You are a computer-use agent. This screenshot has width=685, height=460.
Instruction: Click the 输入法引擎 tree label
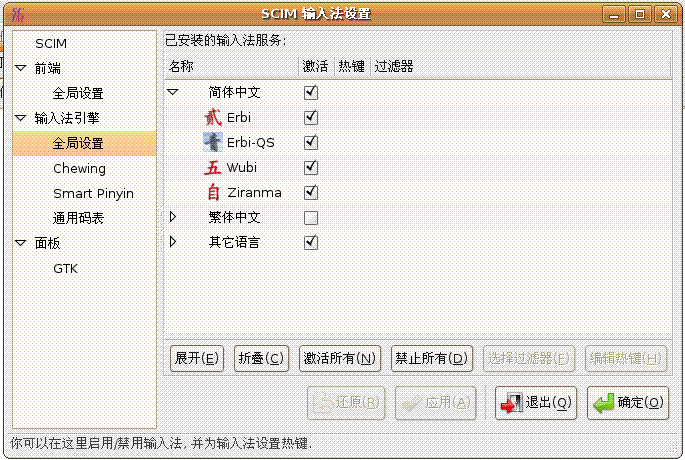pos(67,118)
